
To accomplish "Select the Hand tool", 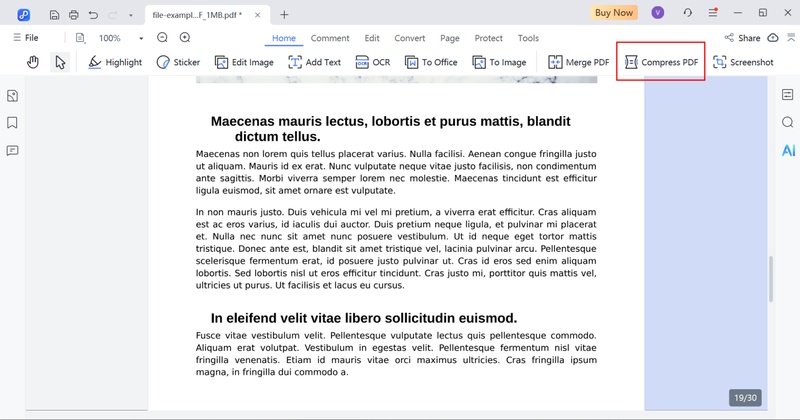I will [33, 62].
